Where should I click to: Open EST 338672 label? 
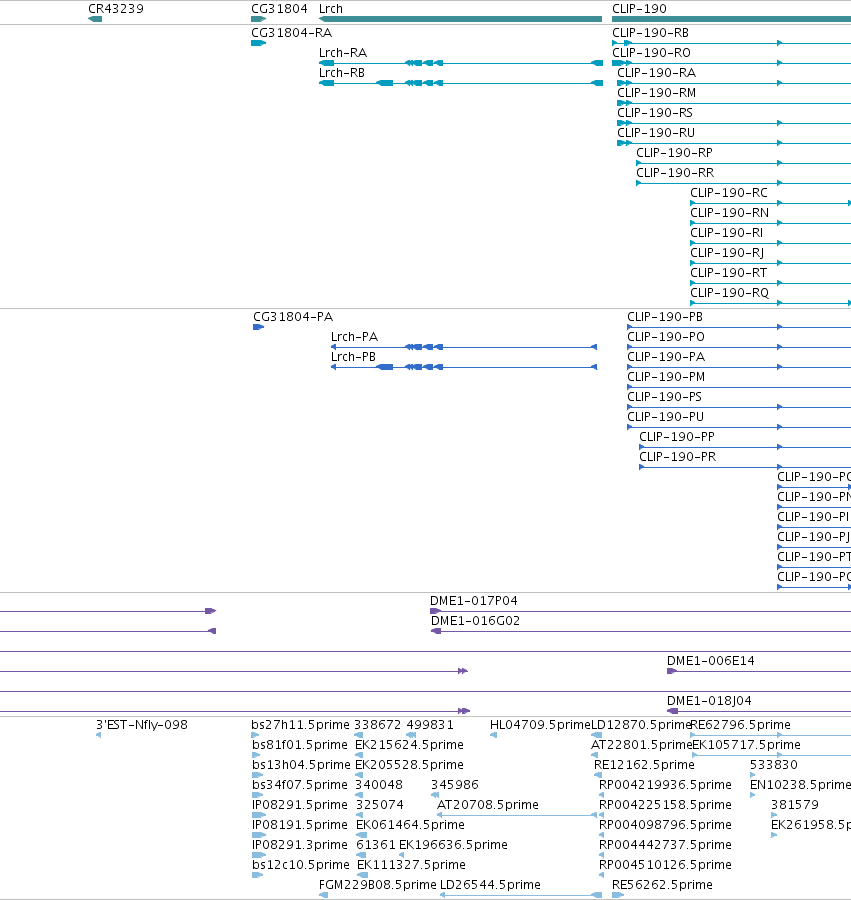377,725
